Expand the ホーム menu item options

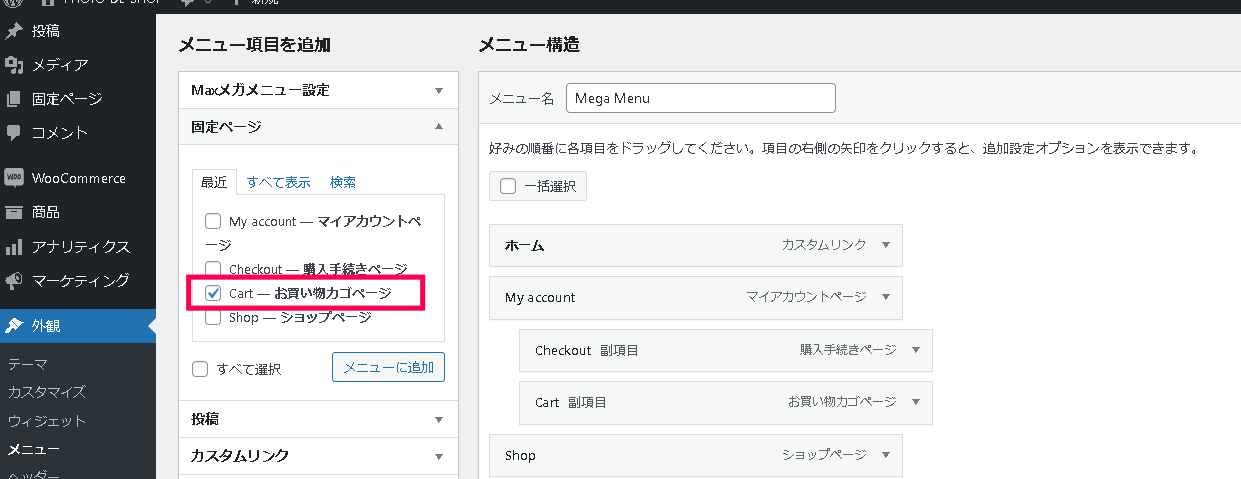pyautogui.click(x=885, y=245)
